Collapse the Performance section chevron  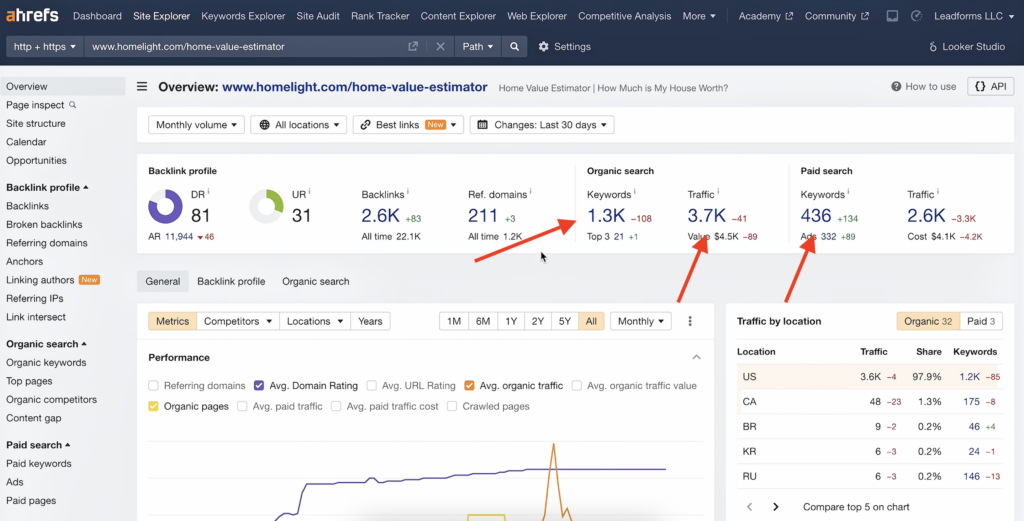[x=696, y=357]
